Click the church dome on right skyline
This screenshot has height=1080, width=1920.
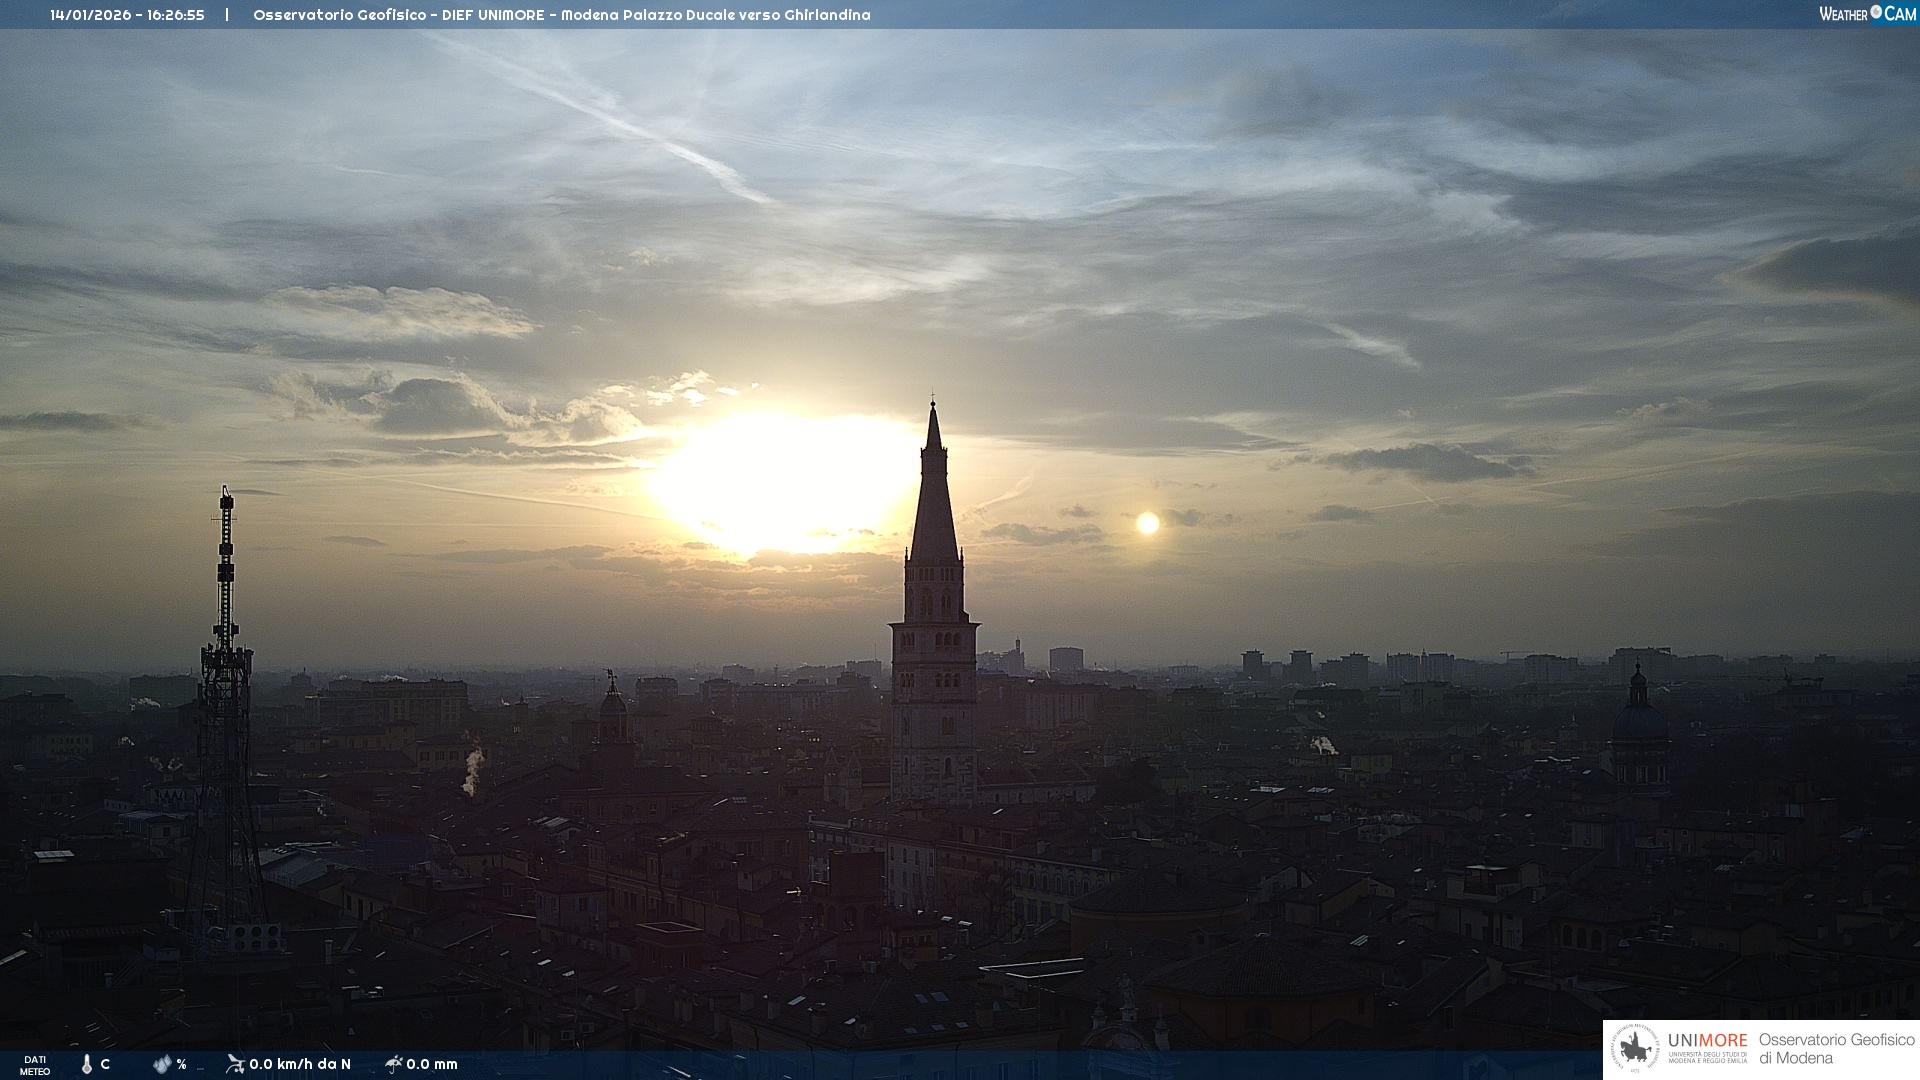click(x=1638, y=720)
